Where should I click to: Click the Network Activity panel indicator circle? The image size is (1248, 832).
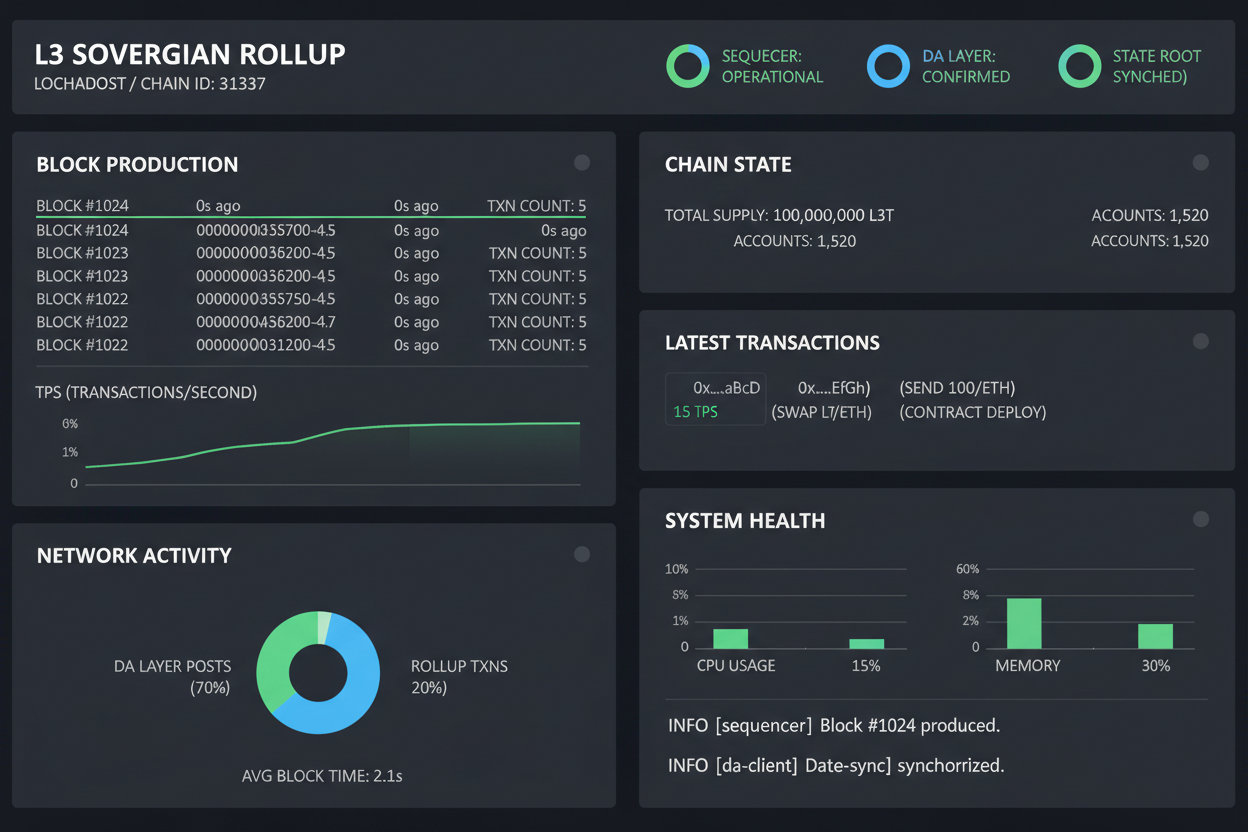pyautogui.click(x=581, y=553)
